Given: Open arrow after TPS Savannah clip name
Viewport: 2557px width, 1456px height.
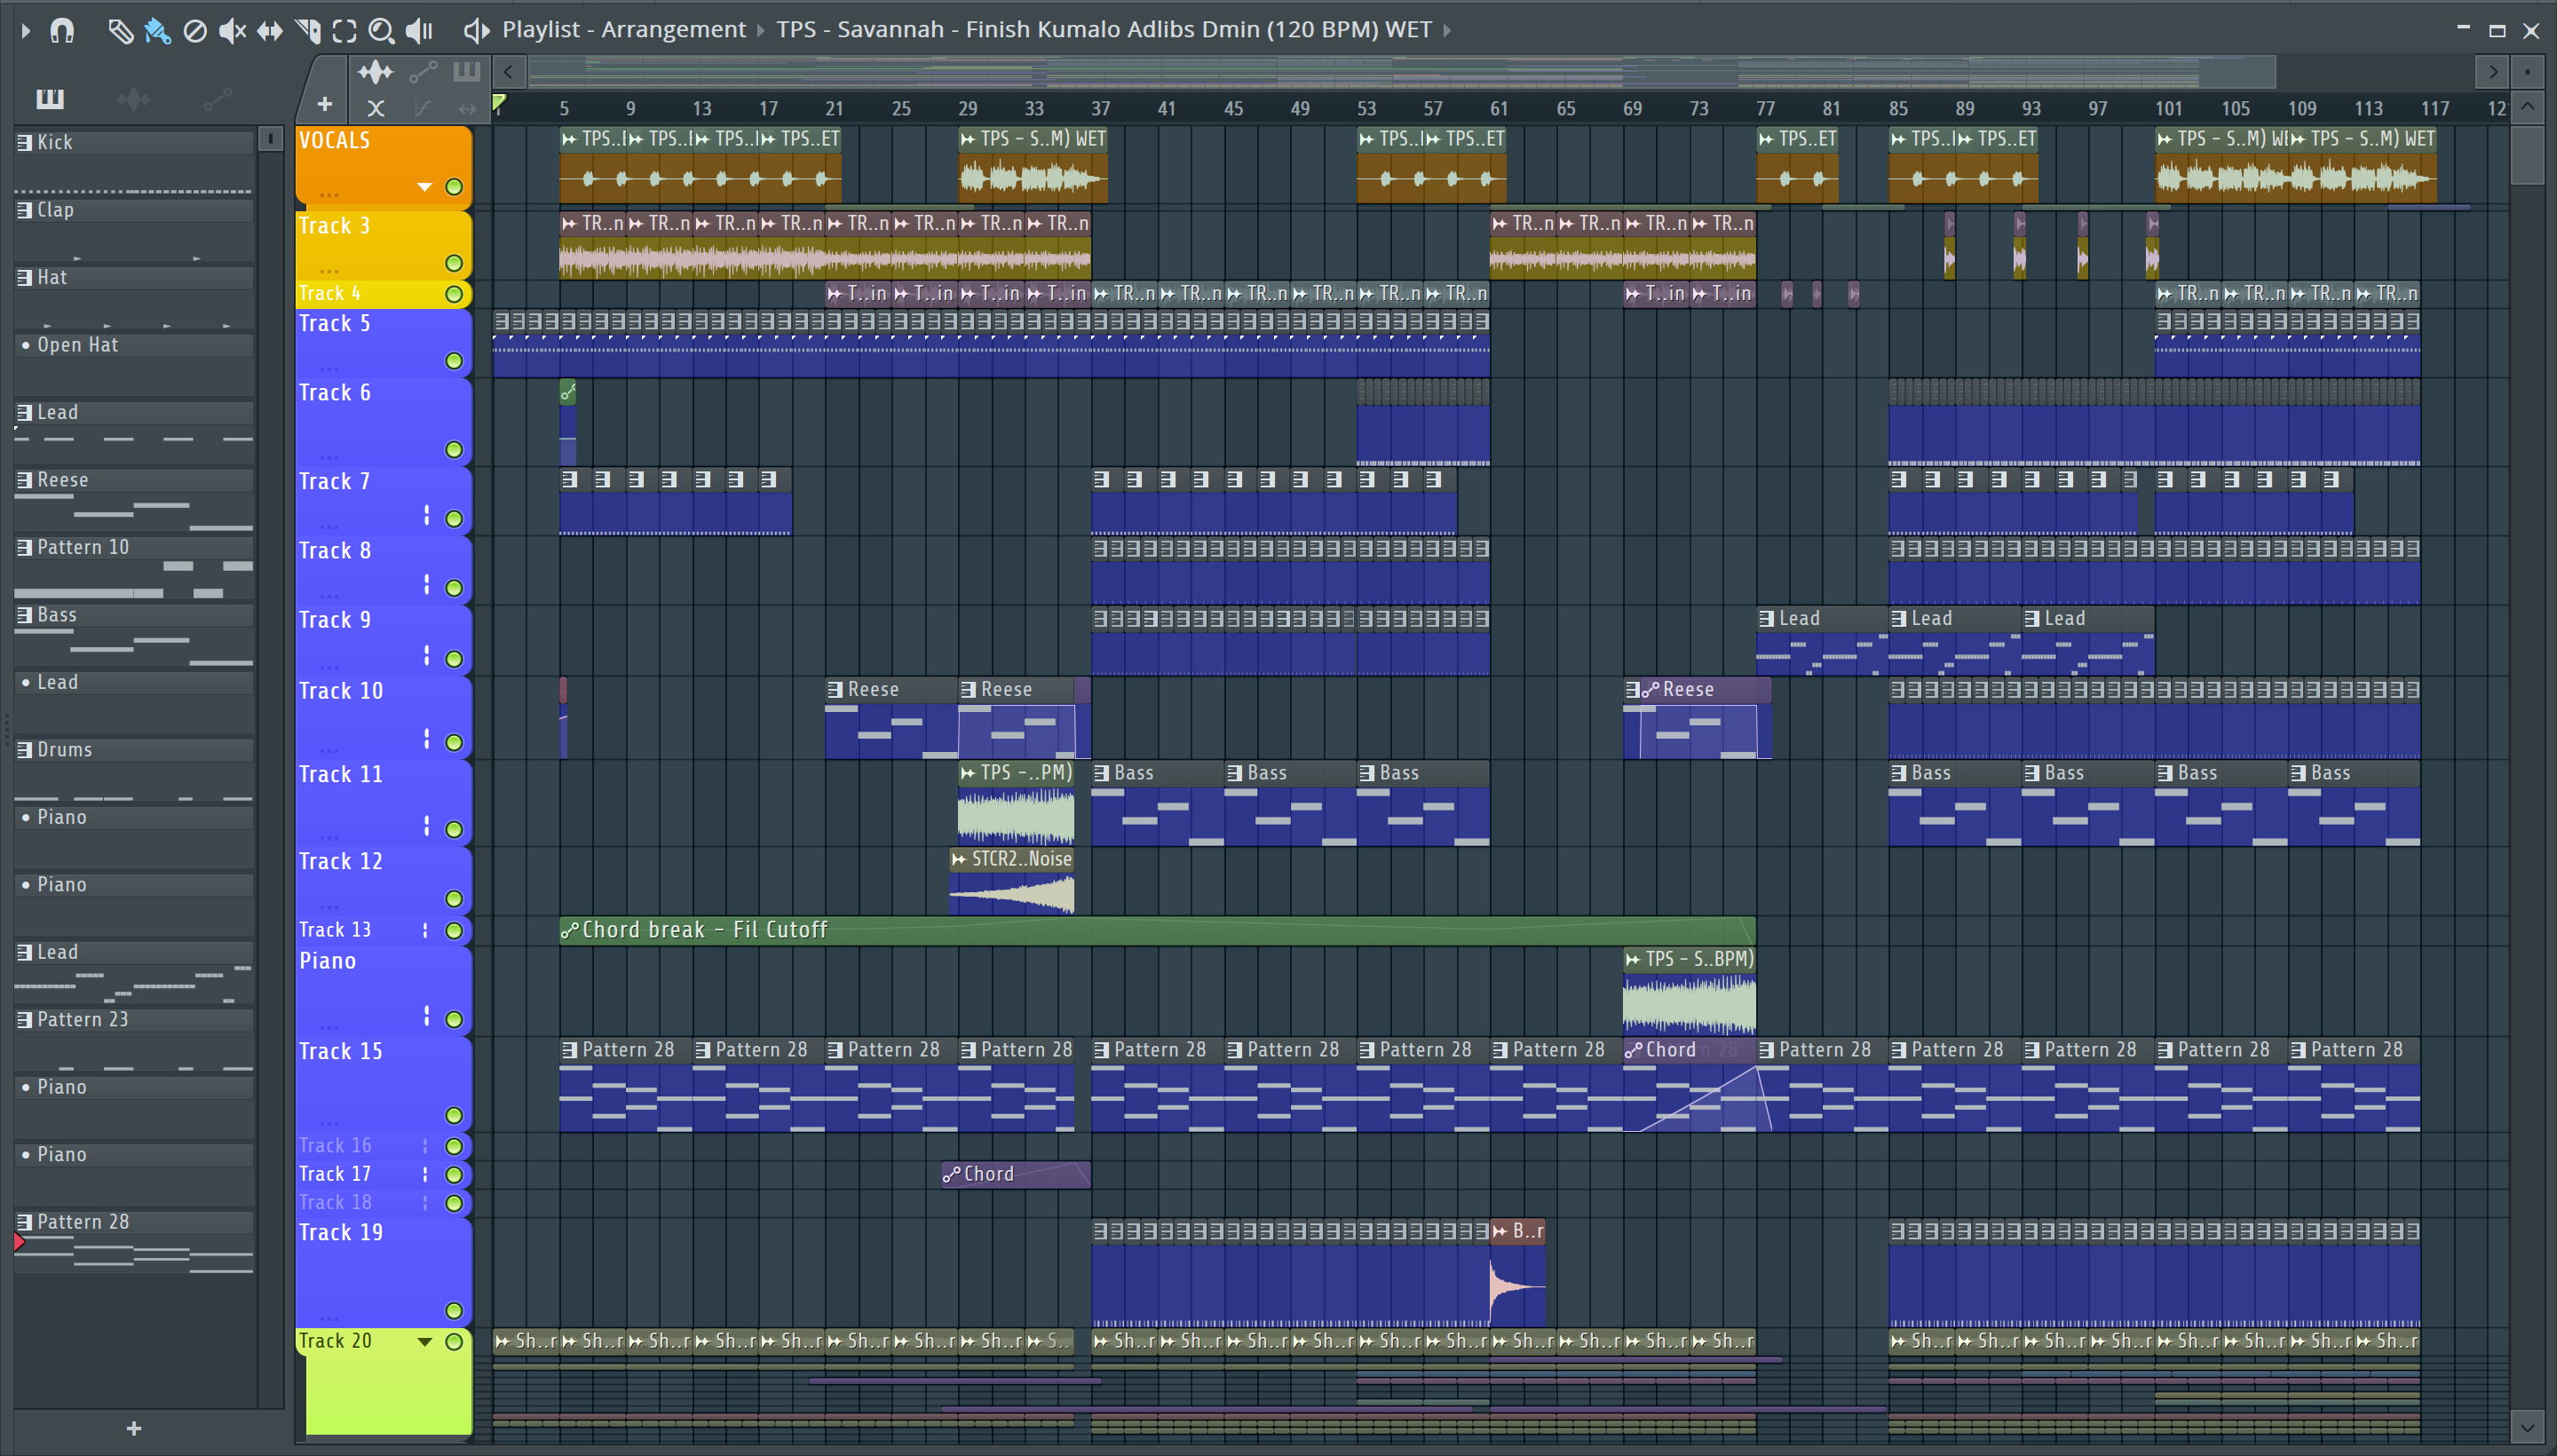Looking at the screenshot, I should point(1446,31).
